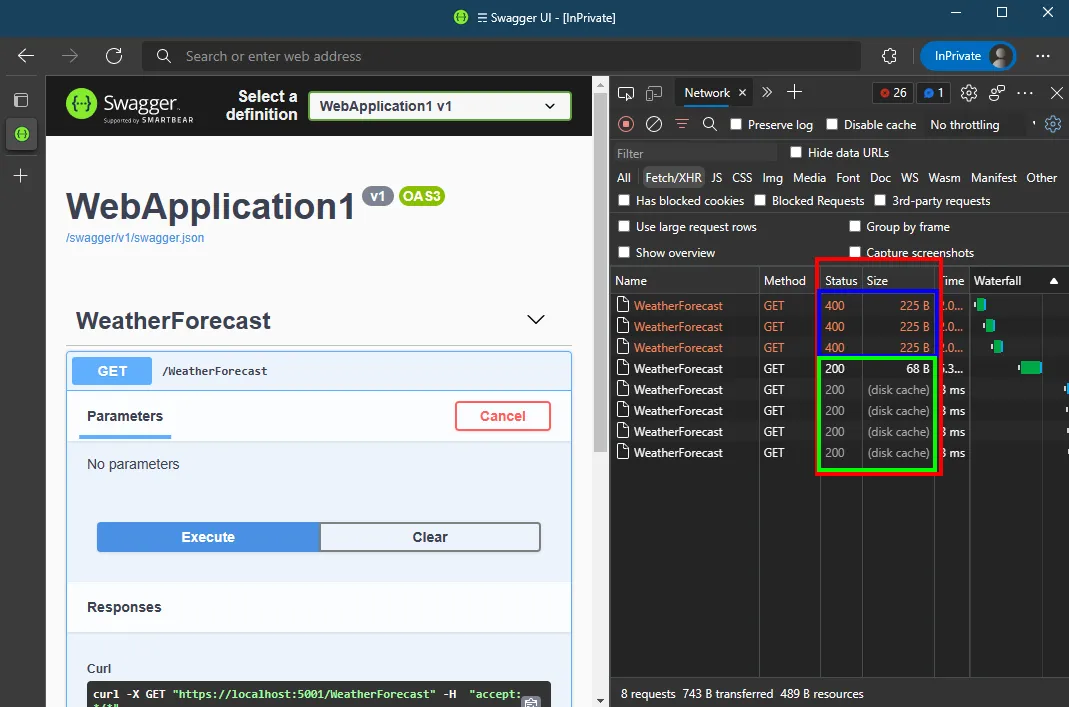
Task: Select the Swagger UI vertical tab icon
Action: click(21, 134)
